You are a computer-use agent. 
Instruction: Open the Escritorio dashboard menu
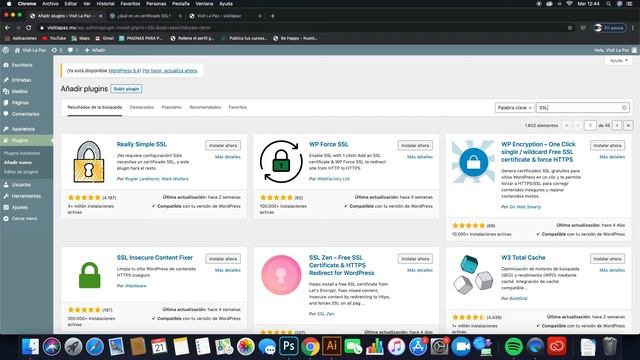pyautogui.click(x=22, y=65)
